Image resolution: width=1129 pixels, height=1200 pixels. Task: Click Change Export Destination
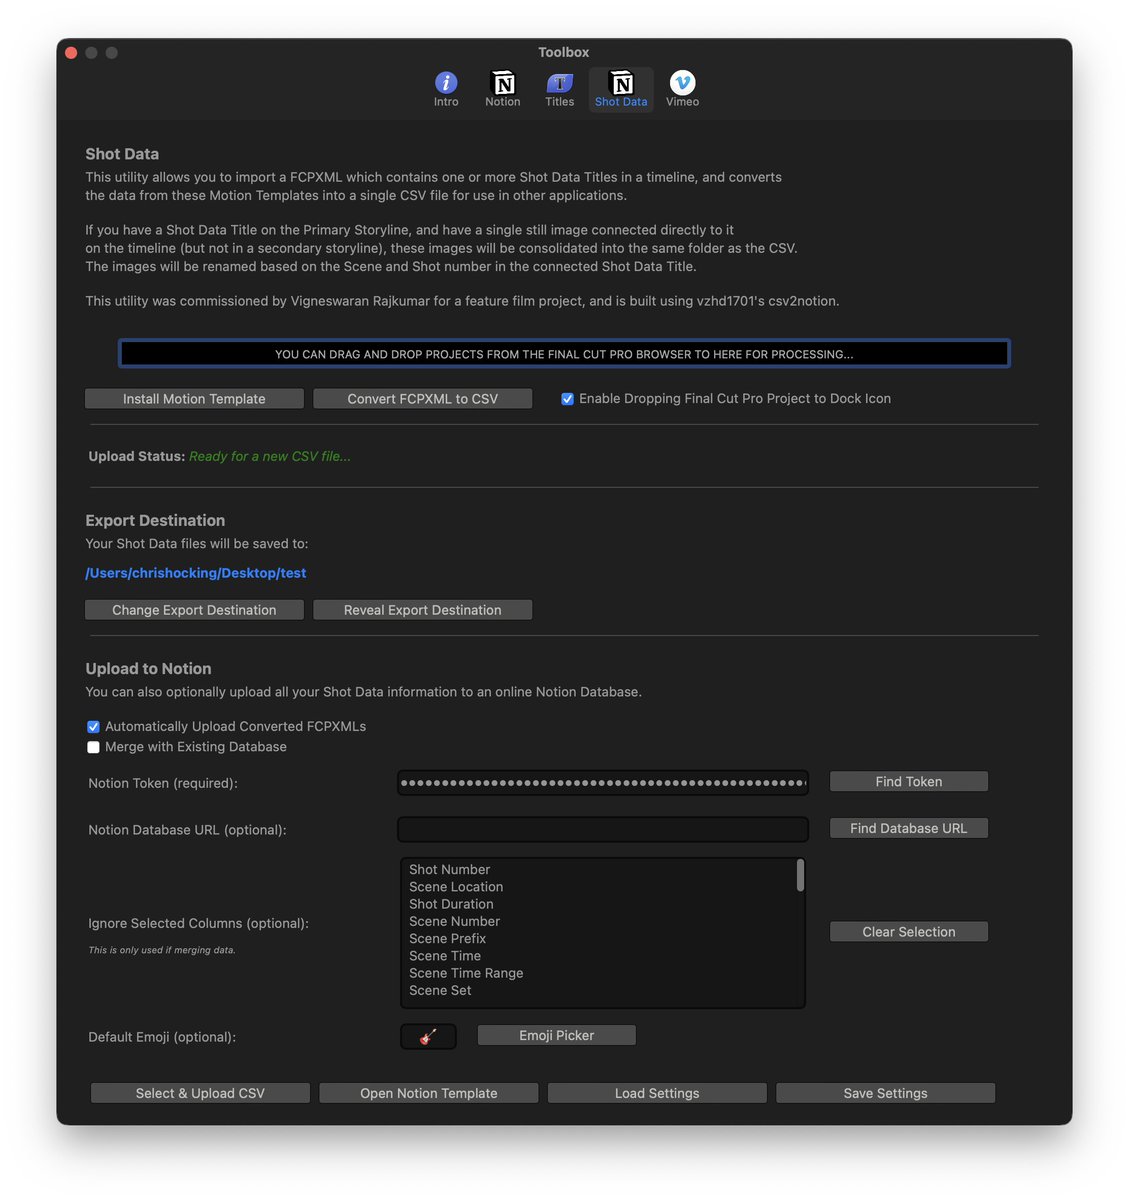coord(194,610)
